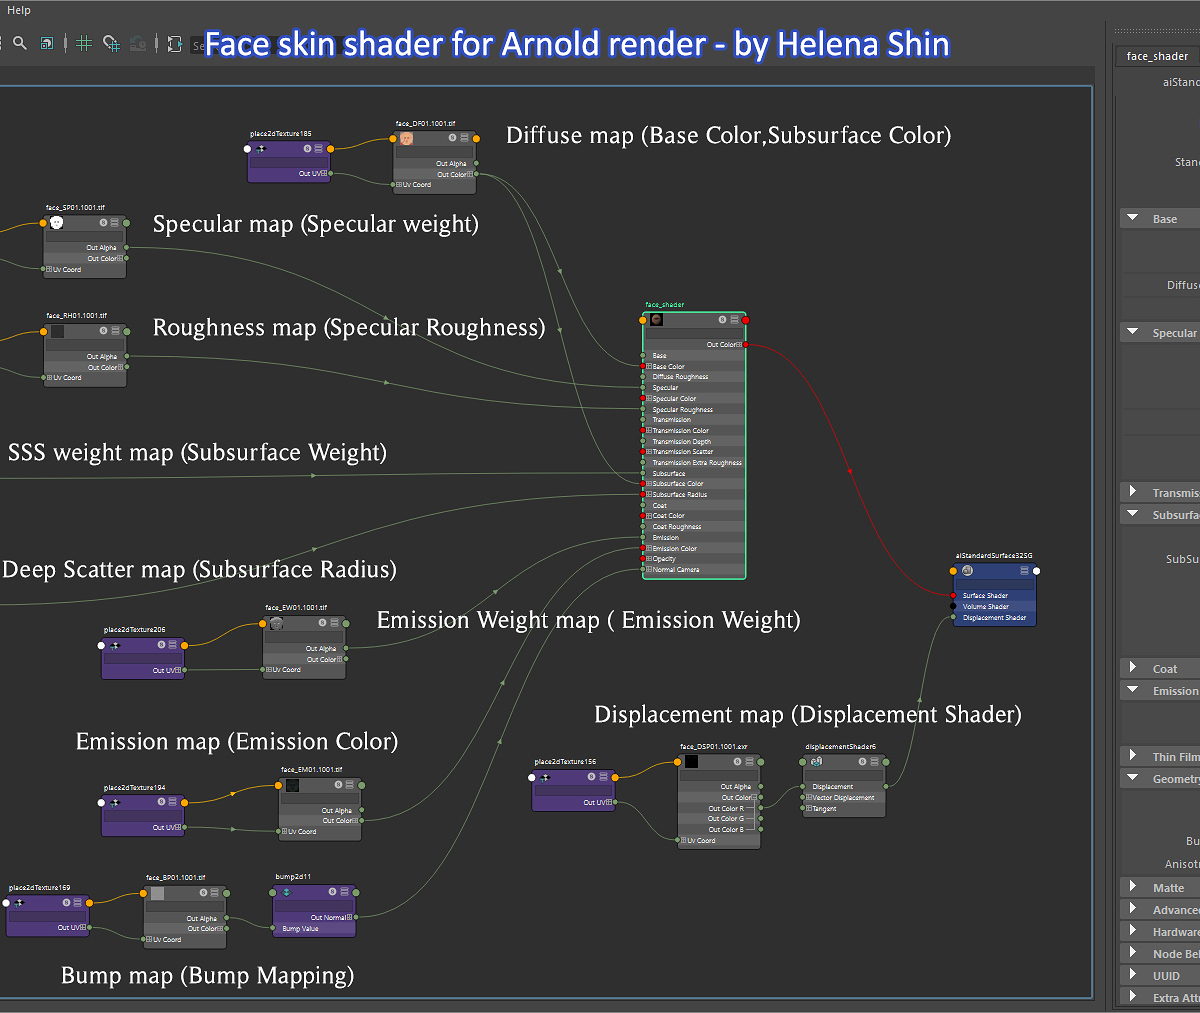Expand Subsurface Color plus on face_shader
Screen dimensions: 1200x1013
649,484
